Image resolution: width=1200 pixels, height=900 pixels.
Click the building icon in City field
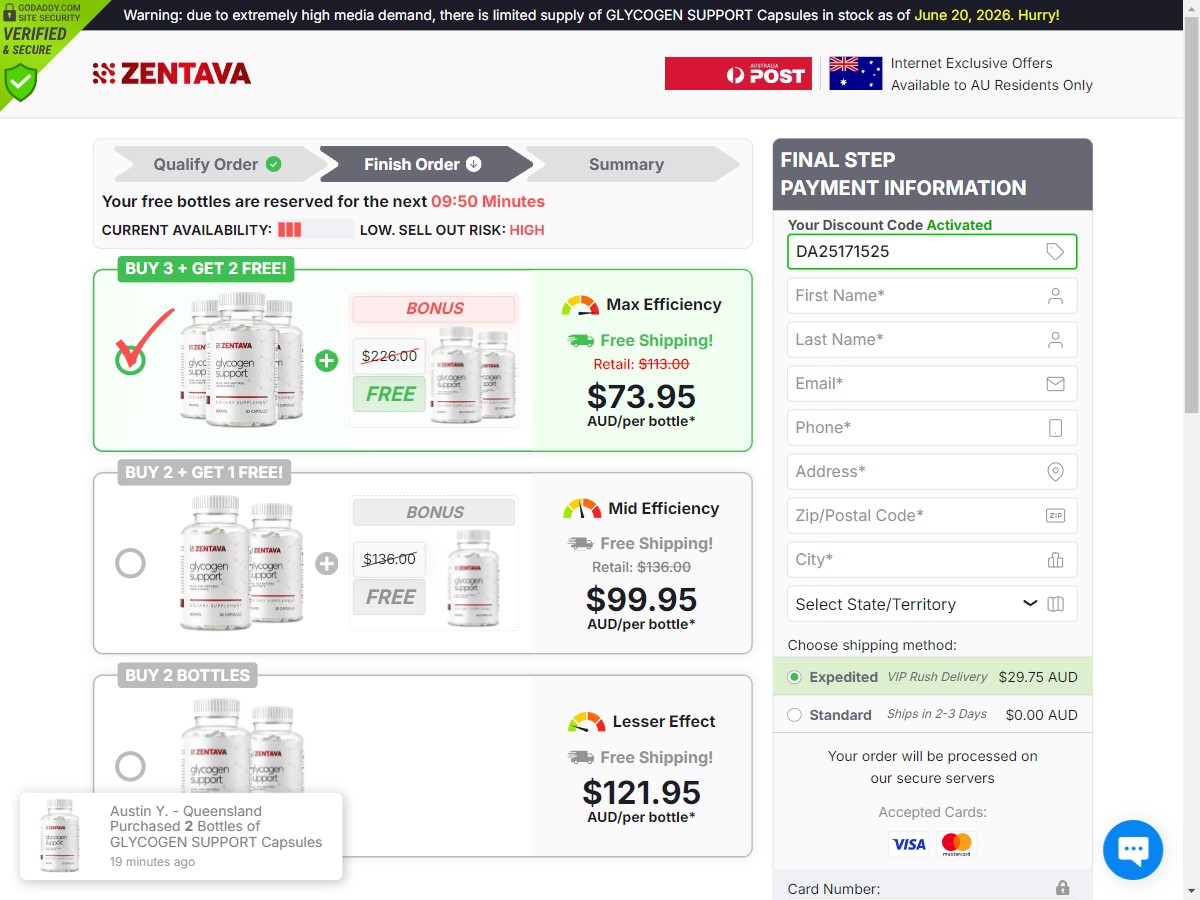click(x=1055, y=560)
